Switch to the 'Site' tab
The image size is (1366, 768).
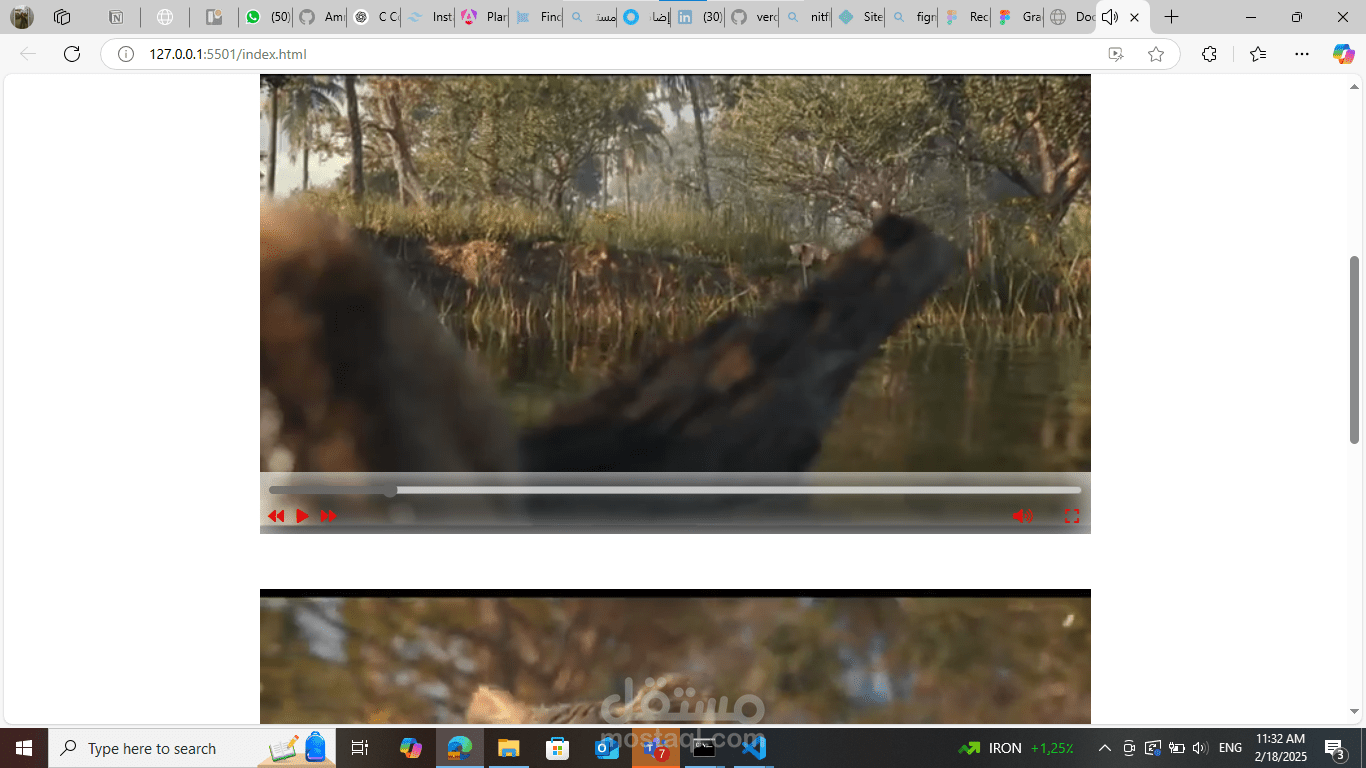[x=861, y=17]
